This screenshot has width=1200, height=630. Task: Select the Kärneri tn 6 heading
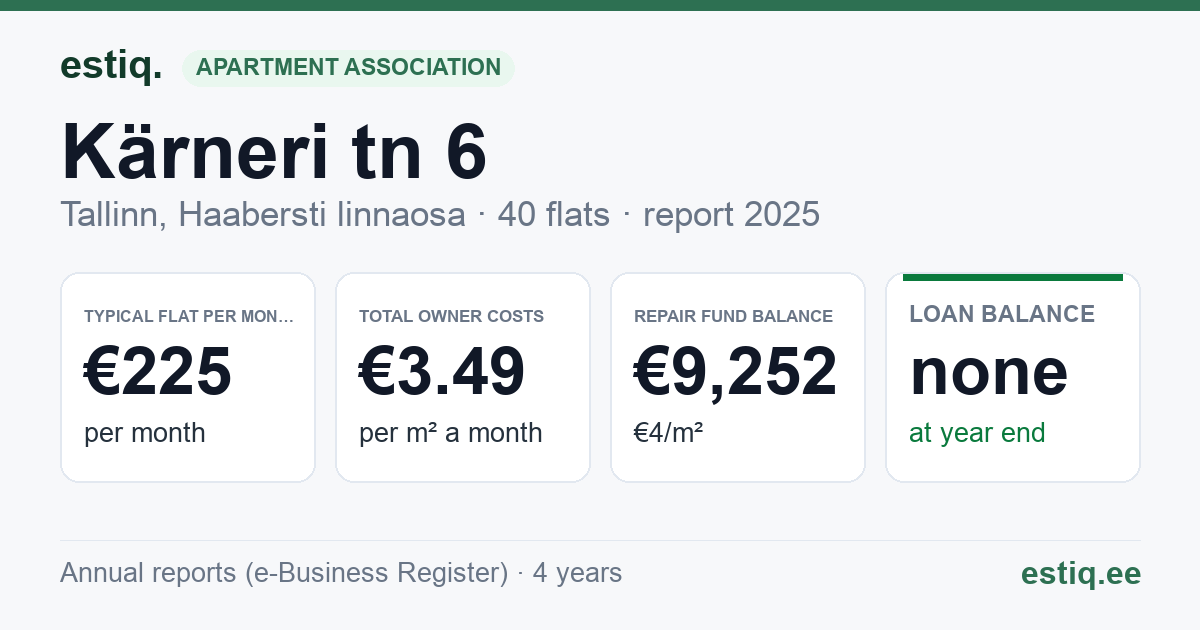[274, 151]
